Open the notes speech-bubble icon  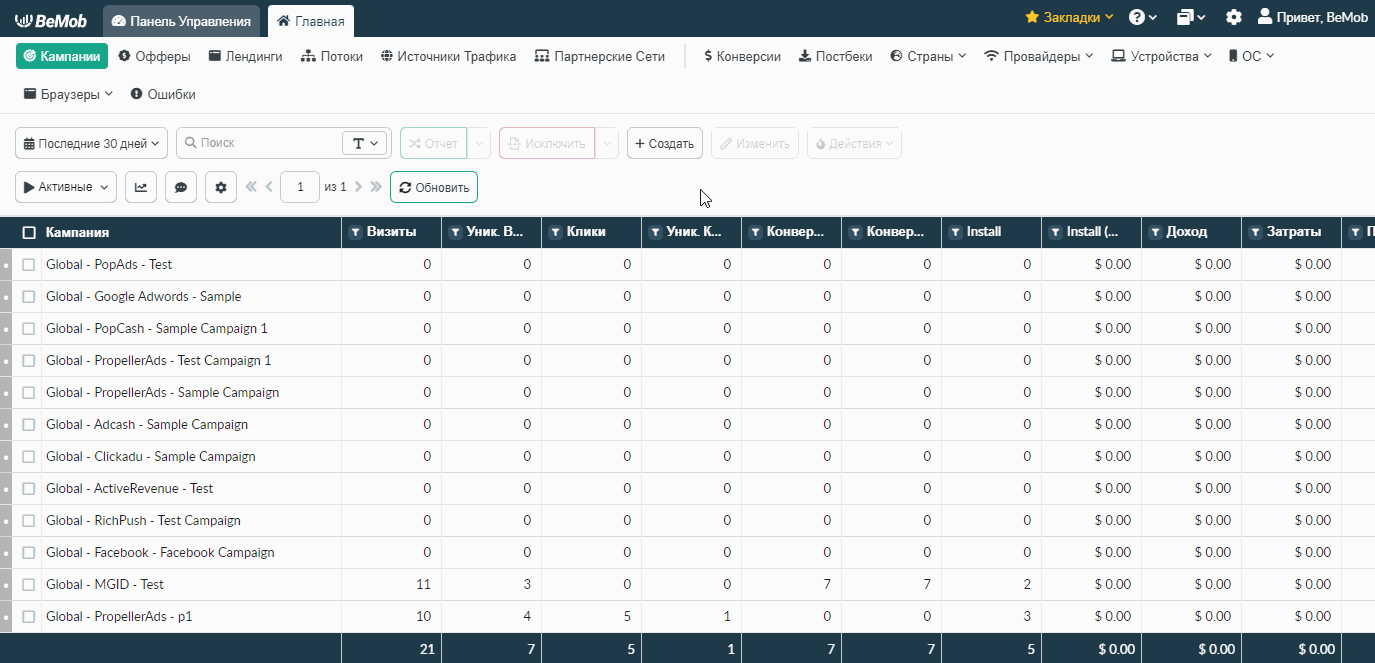(181, 187)
